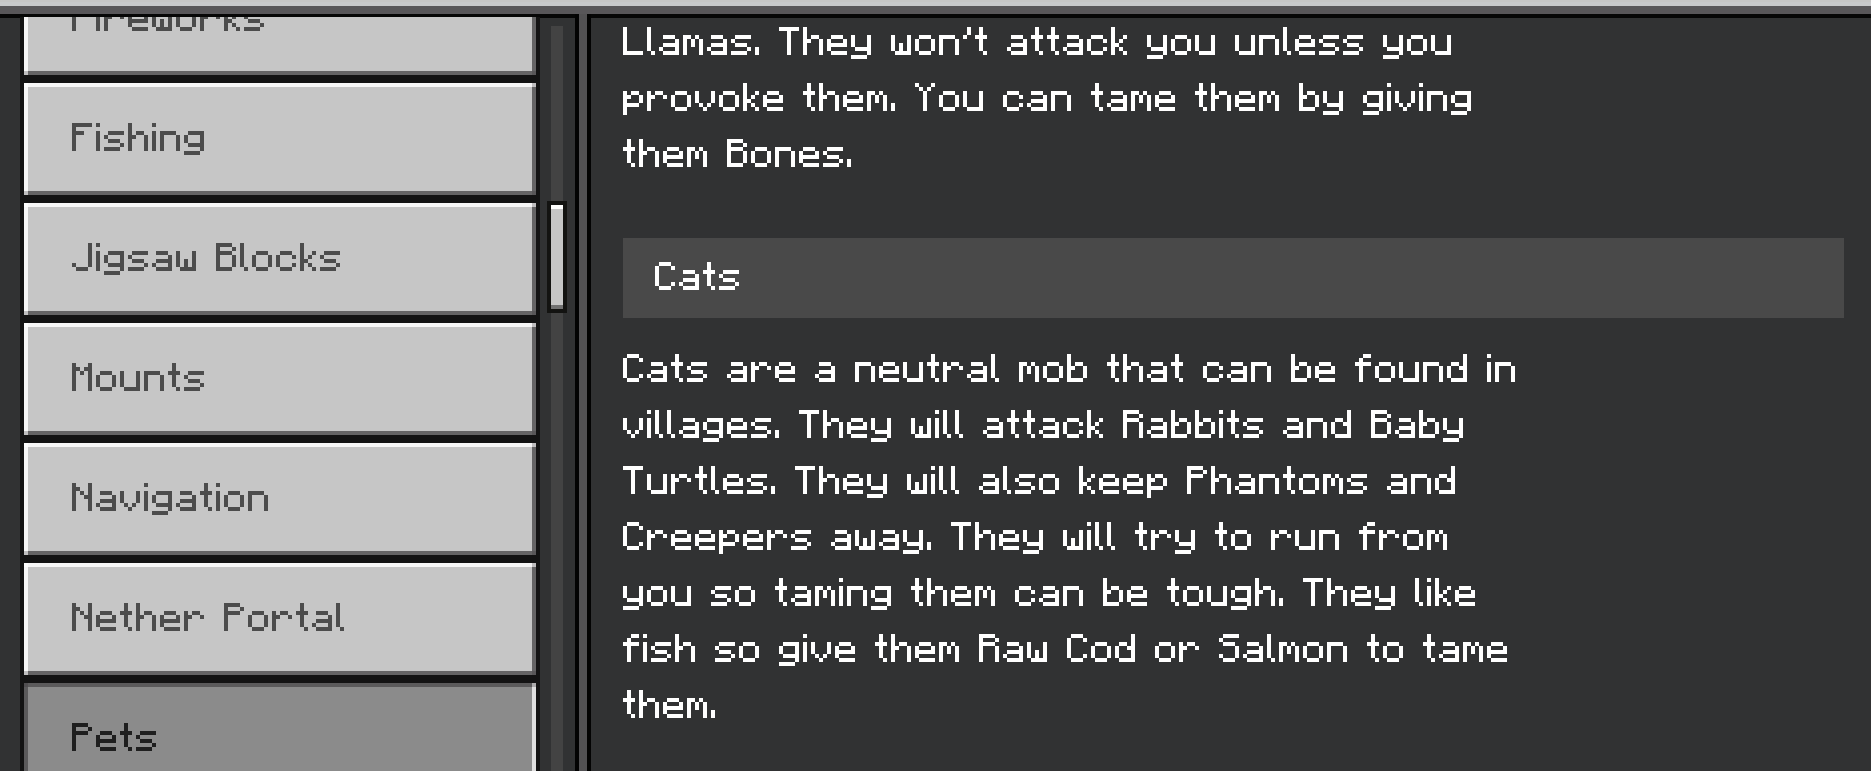
Task: Click the scrollbar track above the thumb
Action: coord(557,110)
